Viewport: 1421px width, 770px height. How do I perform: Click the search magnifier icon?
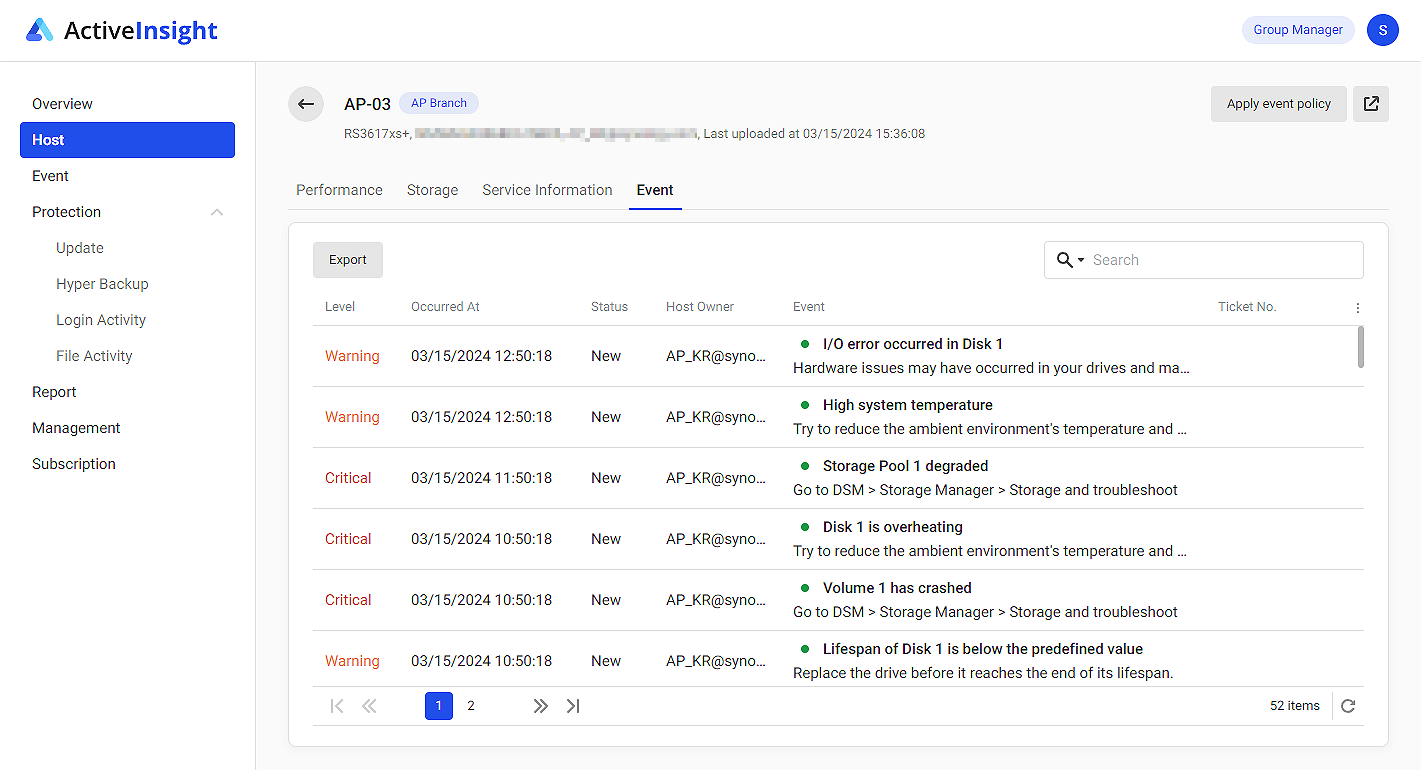[1063, 259]
